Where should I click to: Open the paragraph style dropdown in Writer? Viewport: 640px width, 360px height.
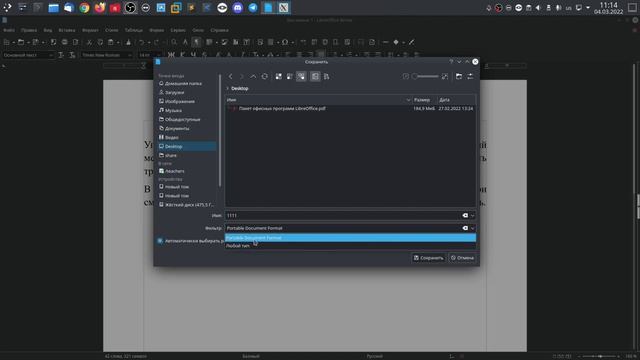pyautogui.click(x=51, y=55)
